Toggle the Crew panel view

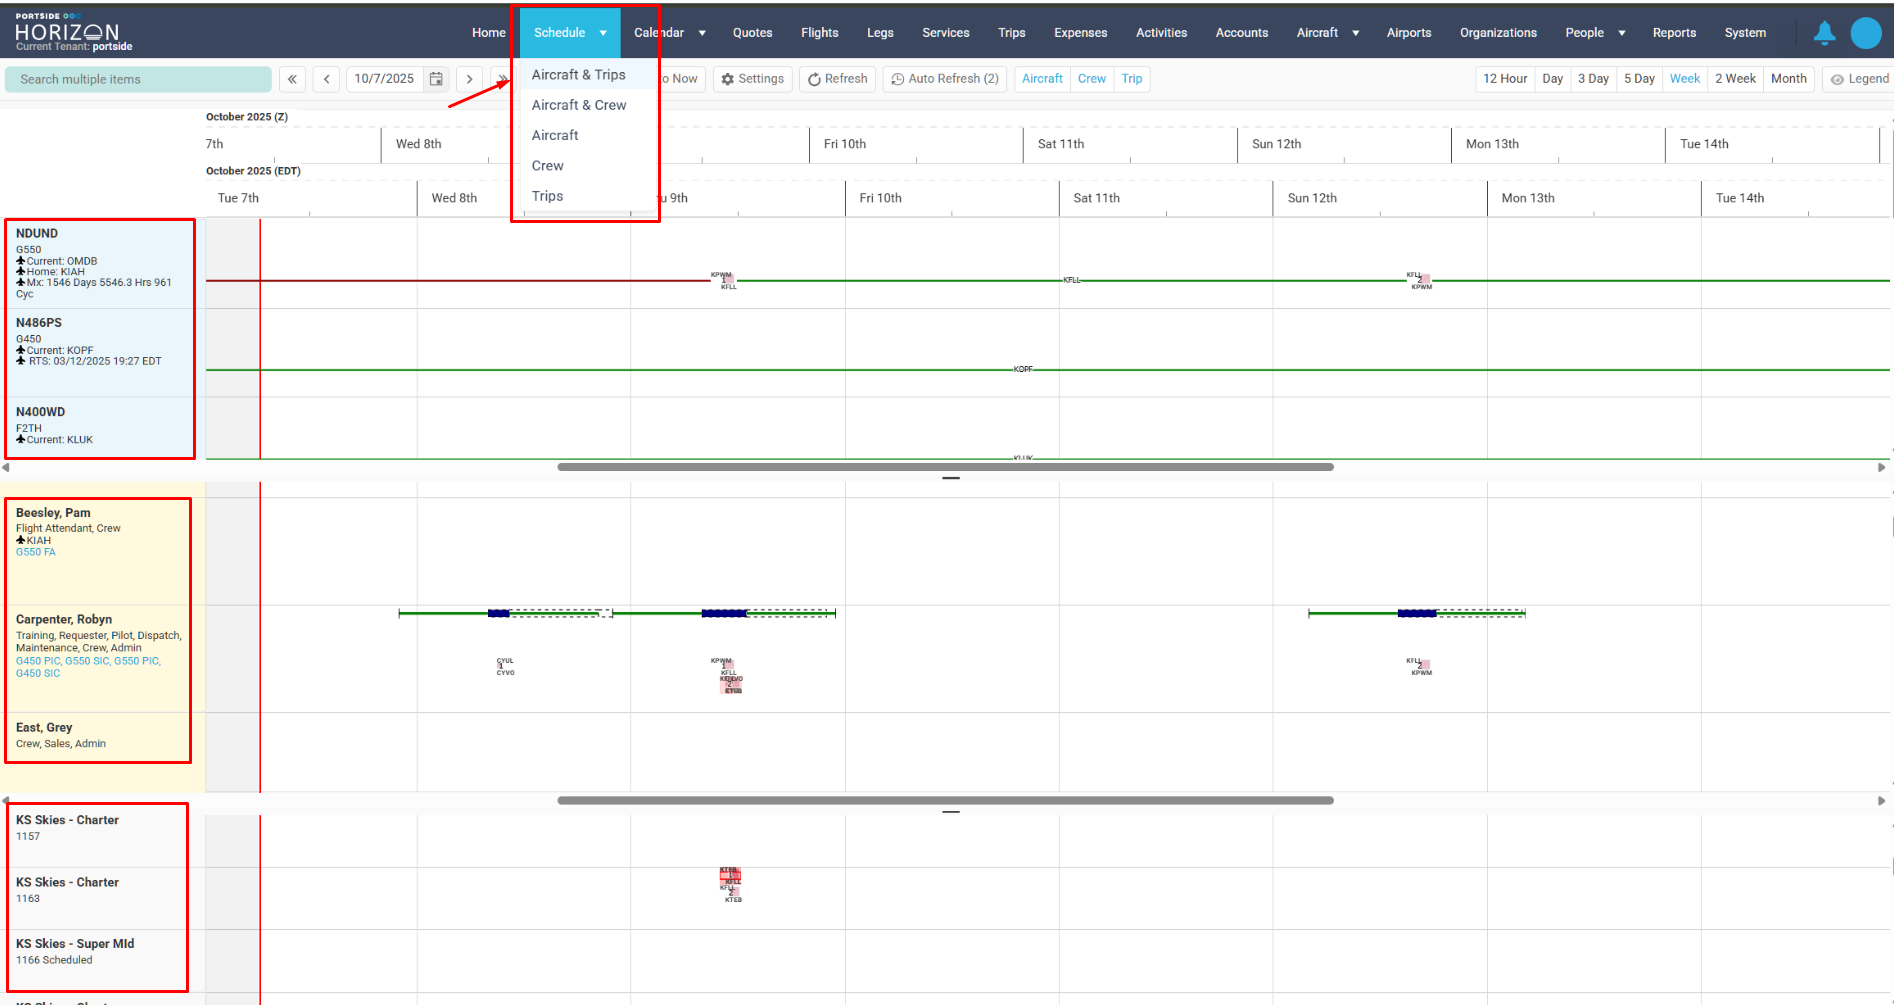(1091, 79)
